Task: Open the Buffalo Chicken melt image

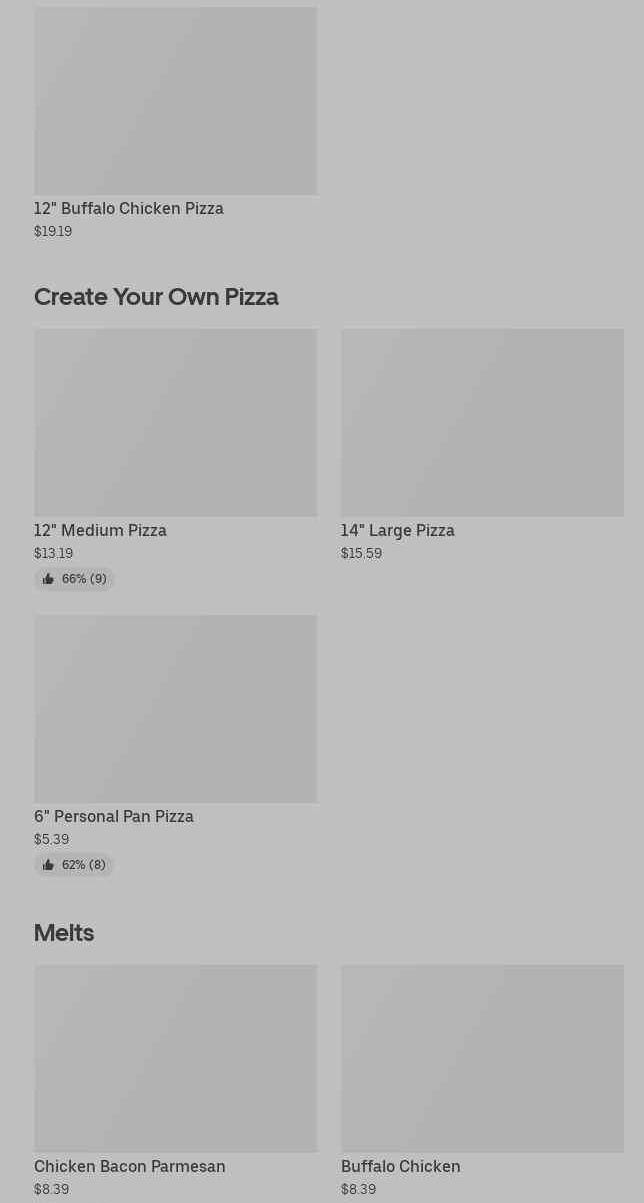Action: click(482, 1058)
